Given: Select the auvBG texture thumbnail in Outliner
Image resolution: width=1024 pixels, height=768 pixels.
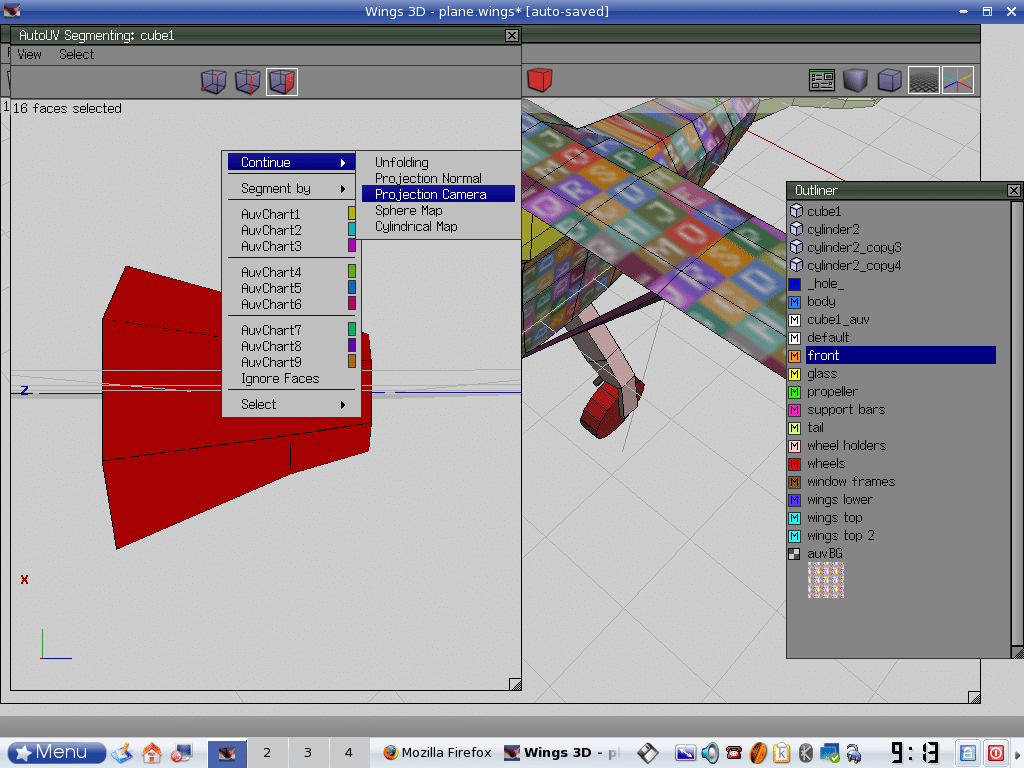Looking at the screenshot, I should [826, 580].
